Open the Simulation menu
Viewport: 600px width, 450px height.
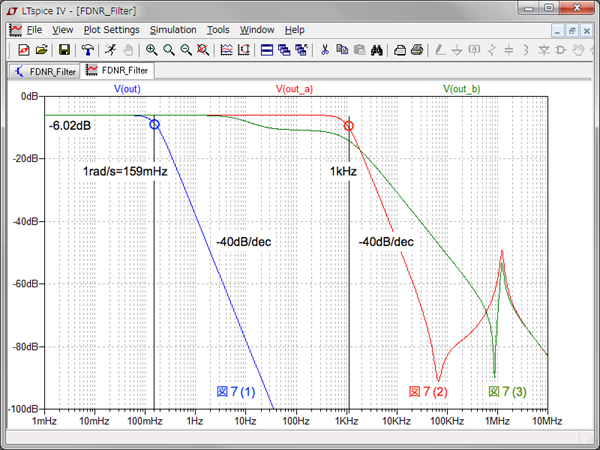173,30
